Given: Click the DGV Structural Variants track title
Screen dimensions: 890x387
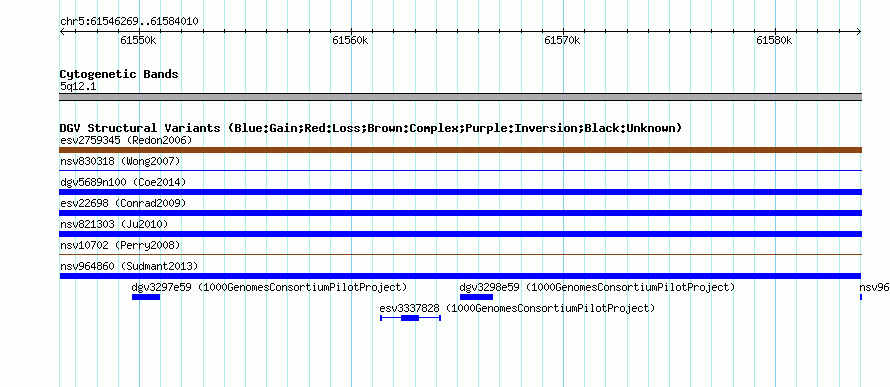Looking at the screenshot, I should coord(370,128).
